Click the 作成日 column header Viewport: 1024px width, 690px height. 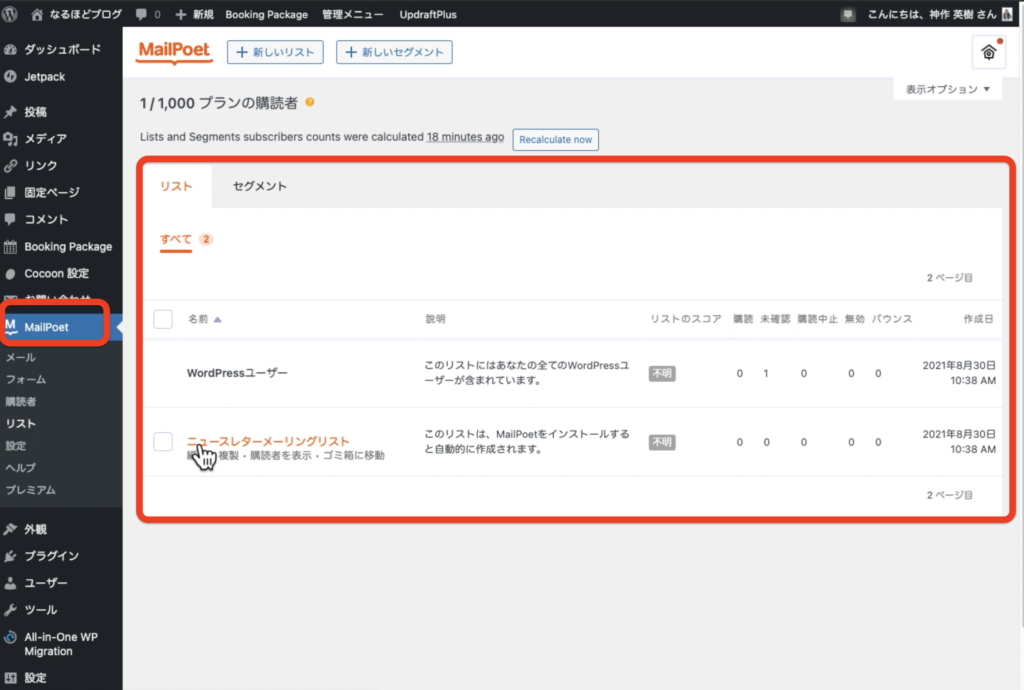click(x=978, y=319)
